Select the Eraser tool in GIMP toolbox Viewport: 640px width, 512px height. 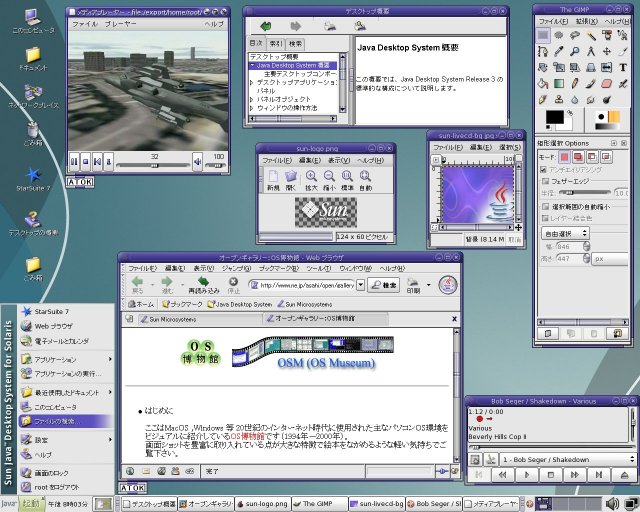(607, 84)
